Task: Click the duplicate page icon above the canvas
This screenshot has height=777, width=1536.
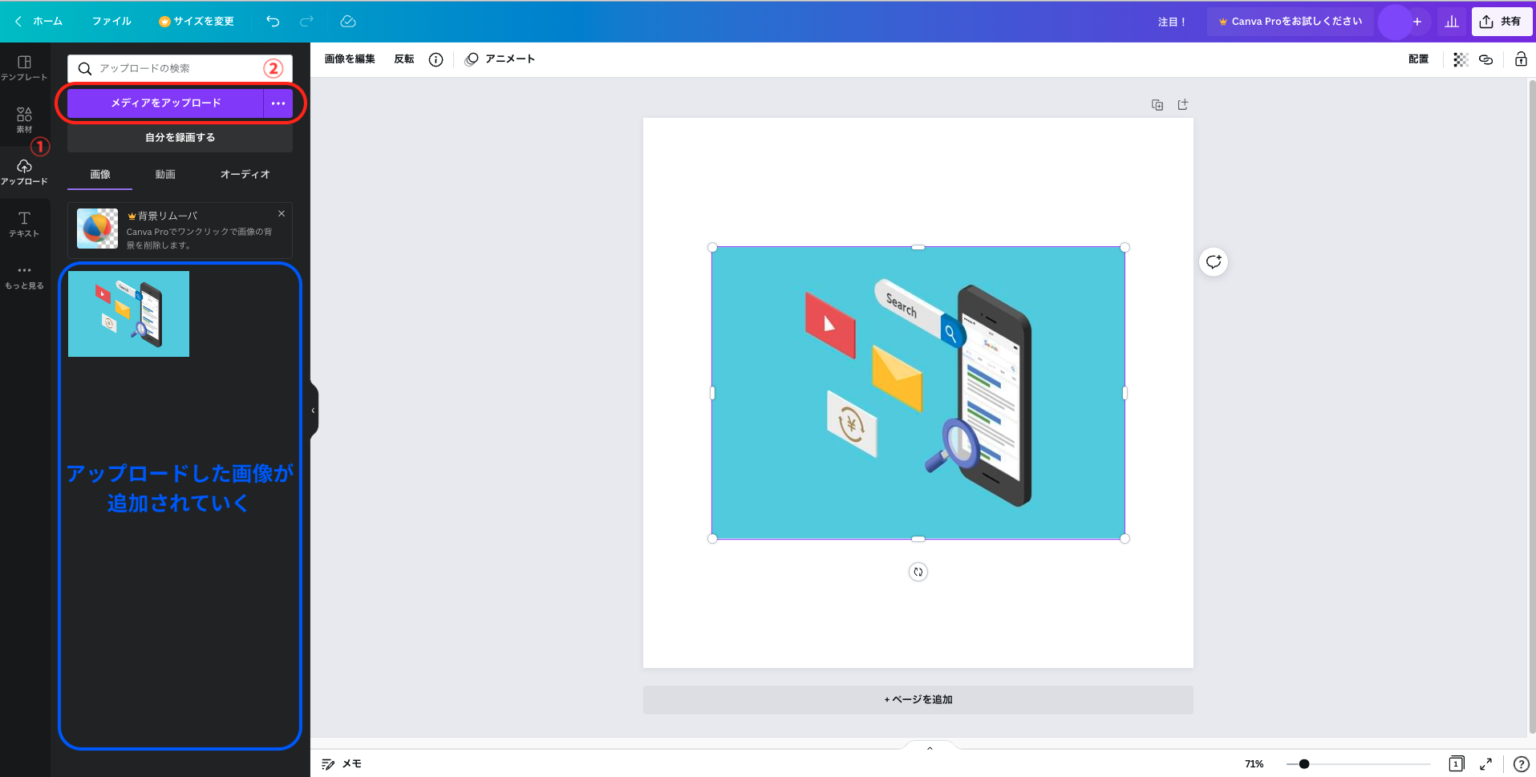Action: coord(1156,104)
